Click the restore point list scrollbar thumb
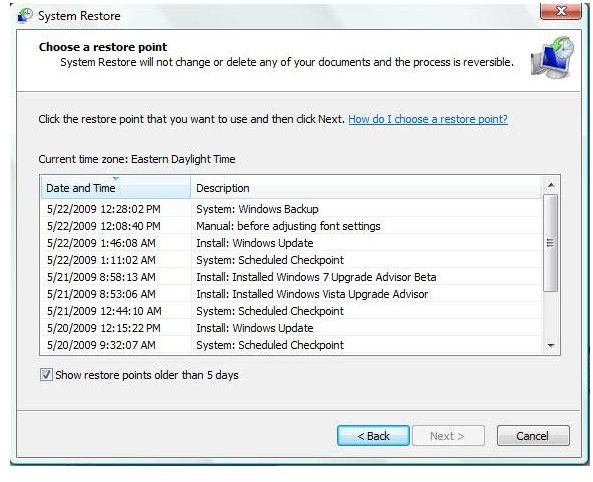593x482 pixels. pos(551,243)
